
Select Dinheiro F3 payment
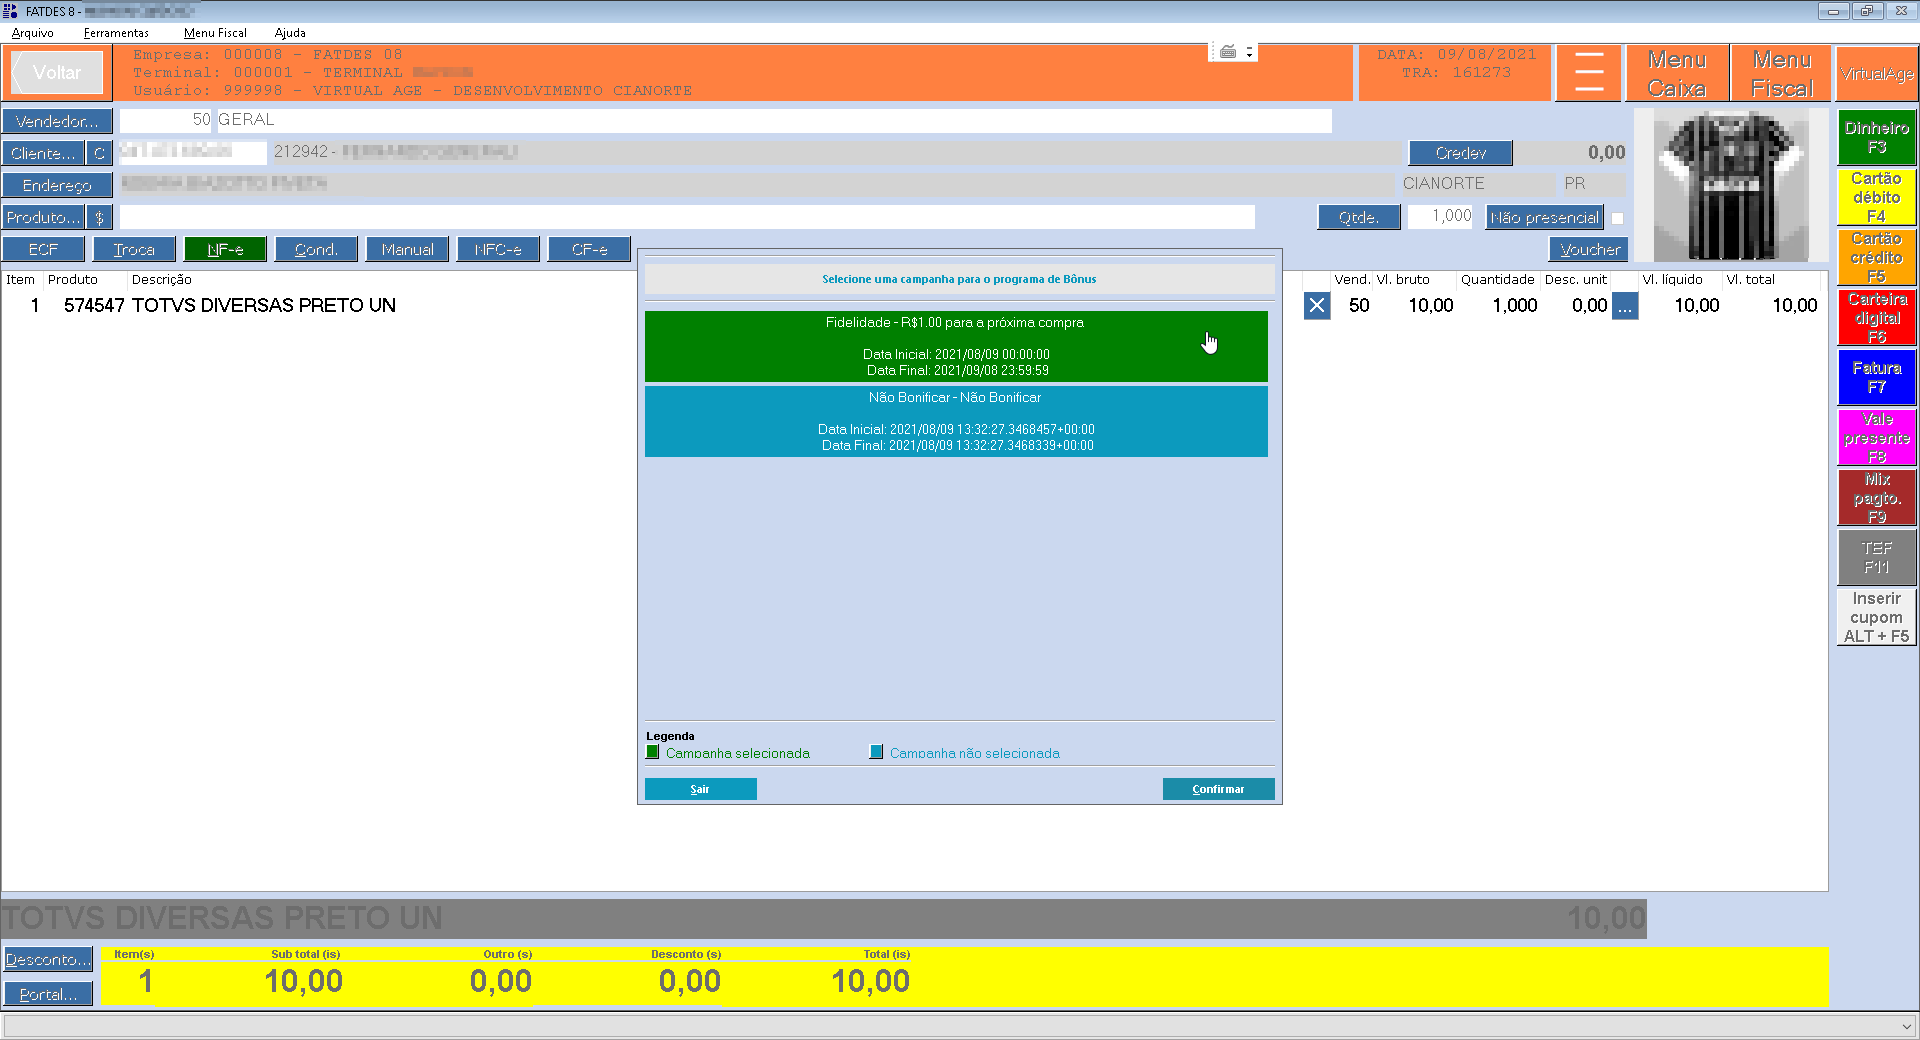click(x=1877, y=137)
